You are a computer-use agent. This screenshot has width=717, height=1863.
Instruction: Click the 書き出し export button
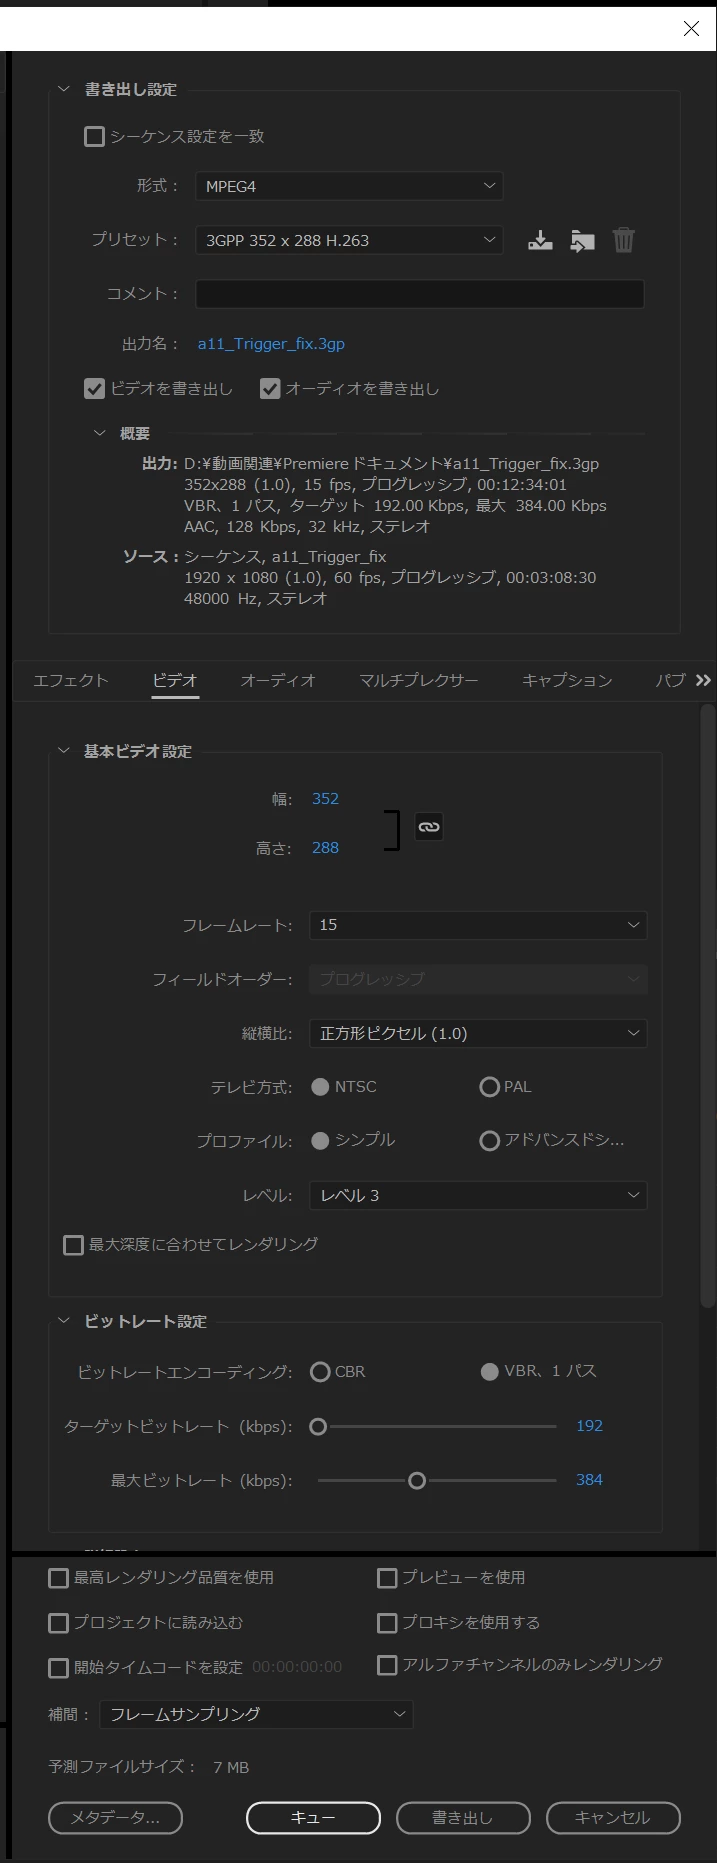[463, 1818]
